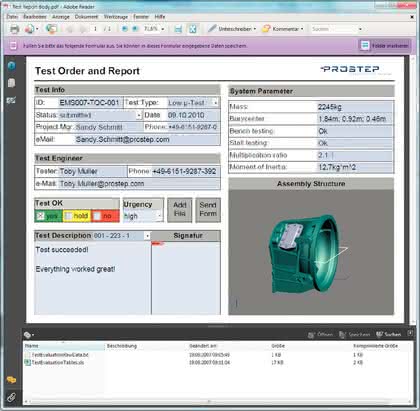
Task: Click the fit full page icon
Action: (193, 29)
